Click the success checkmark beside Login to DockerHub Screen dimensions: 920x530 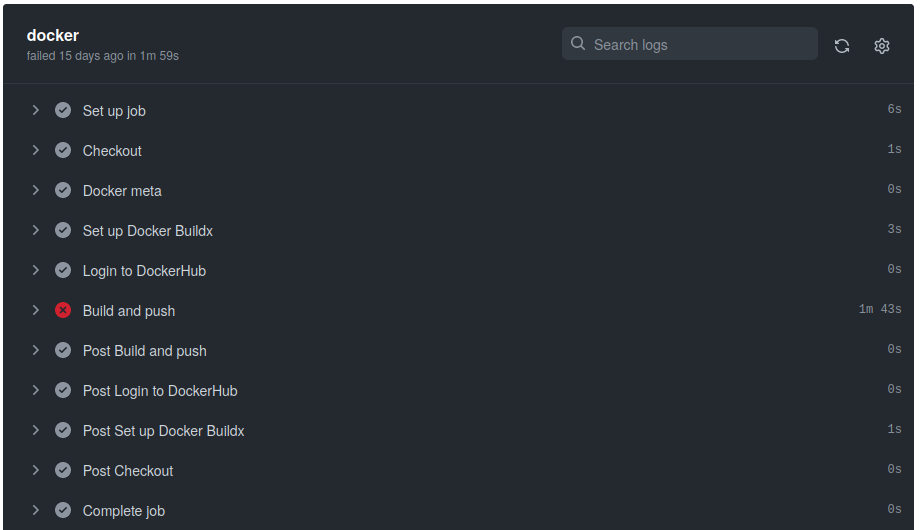point(63,270)
